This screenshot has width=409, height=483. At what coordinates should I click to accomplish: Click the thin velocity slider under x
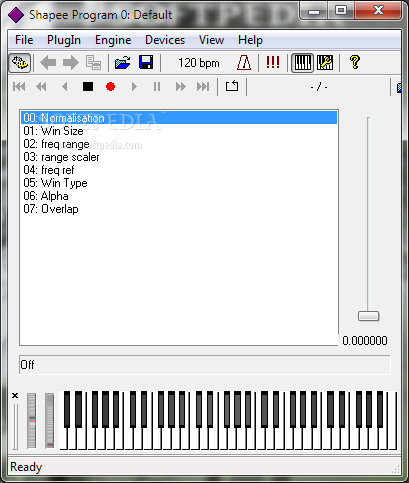click(x=15, y=427)
